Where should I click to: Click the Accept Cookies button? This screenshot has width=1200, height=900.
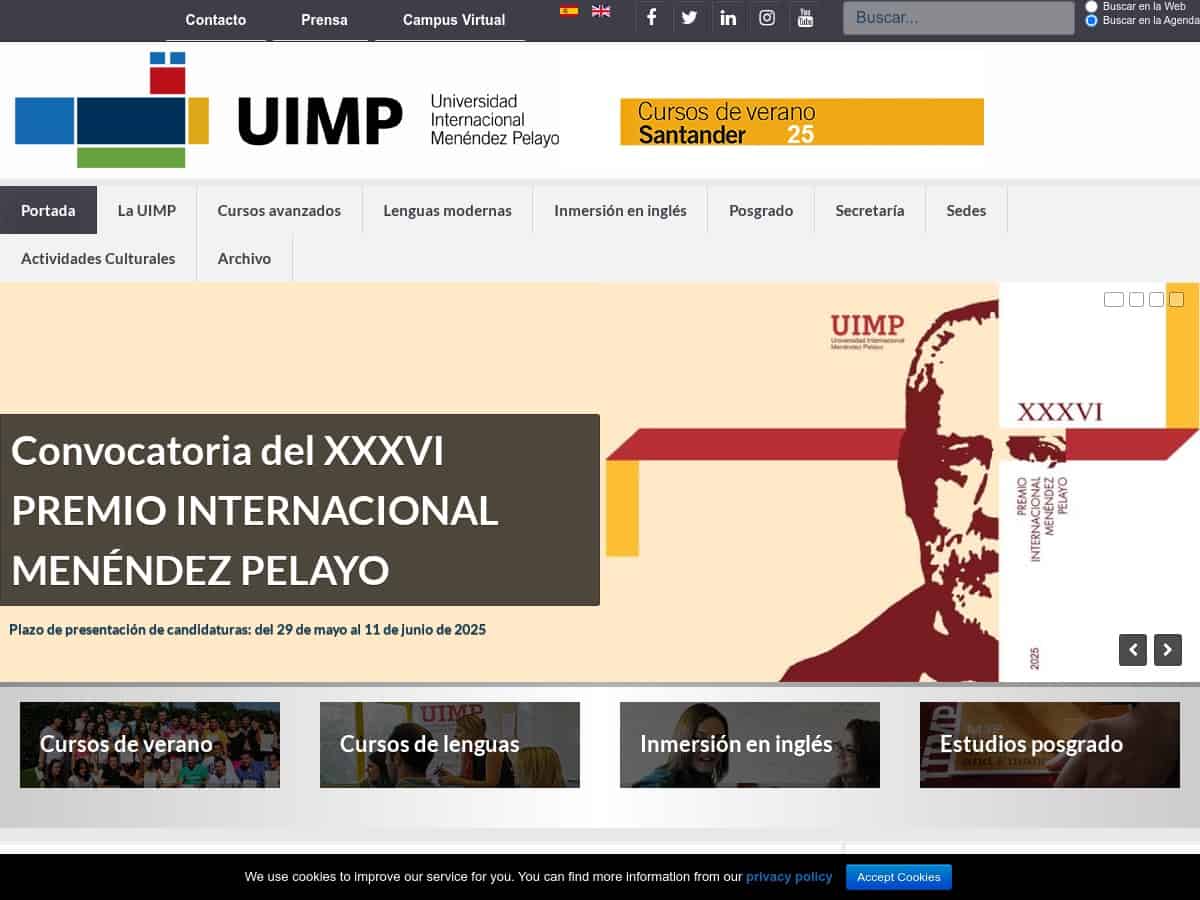[x=899, y=877]
